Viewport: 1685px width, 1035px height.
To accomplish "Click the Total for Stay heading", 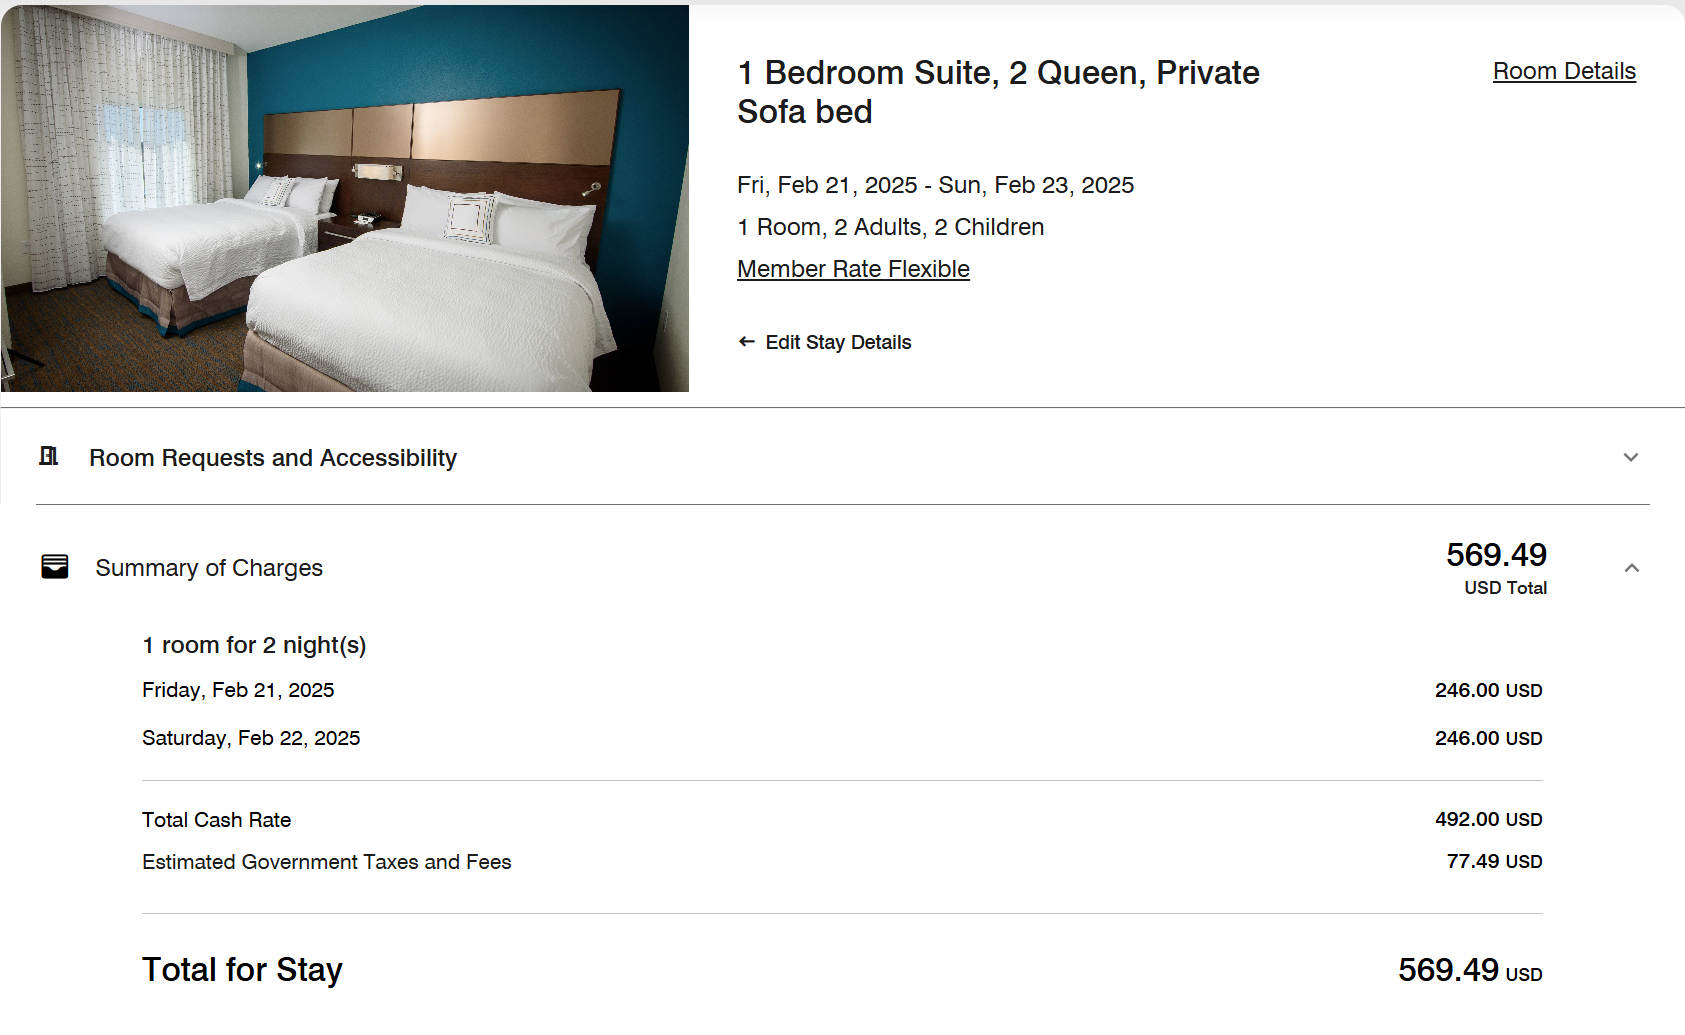I will 242,970.
